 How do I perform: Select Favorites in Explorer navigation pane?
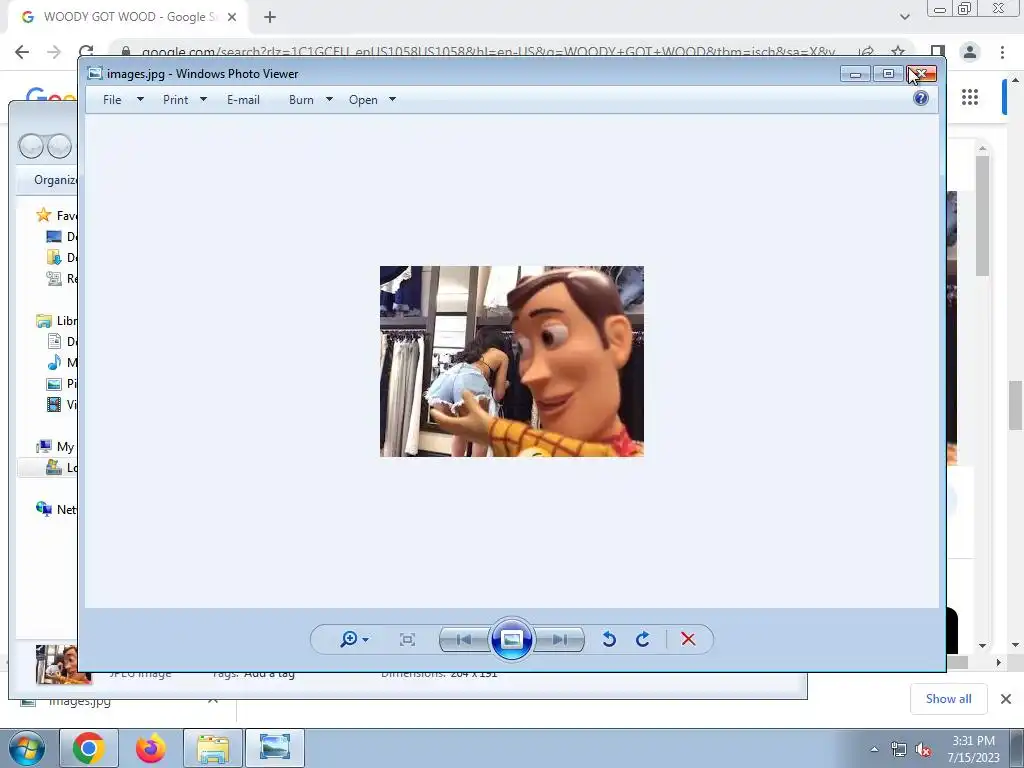tap(57, 215)
